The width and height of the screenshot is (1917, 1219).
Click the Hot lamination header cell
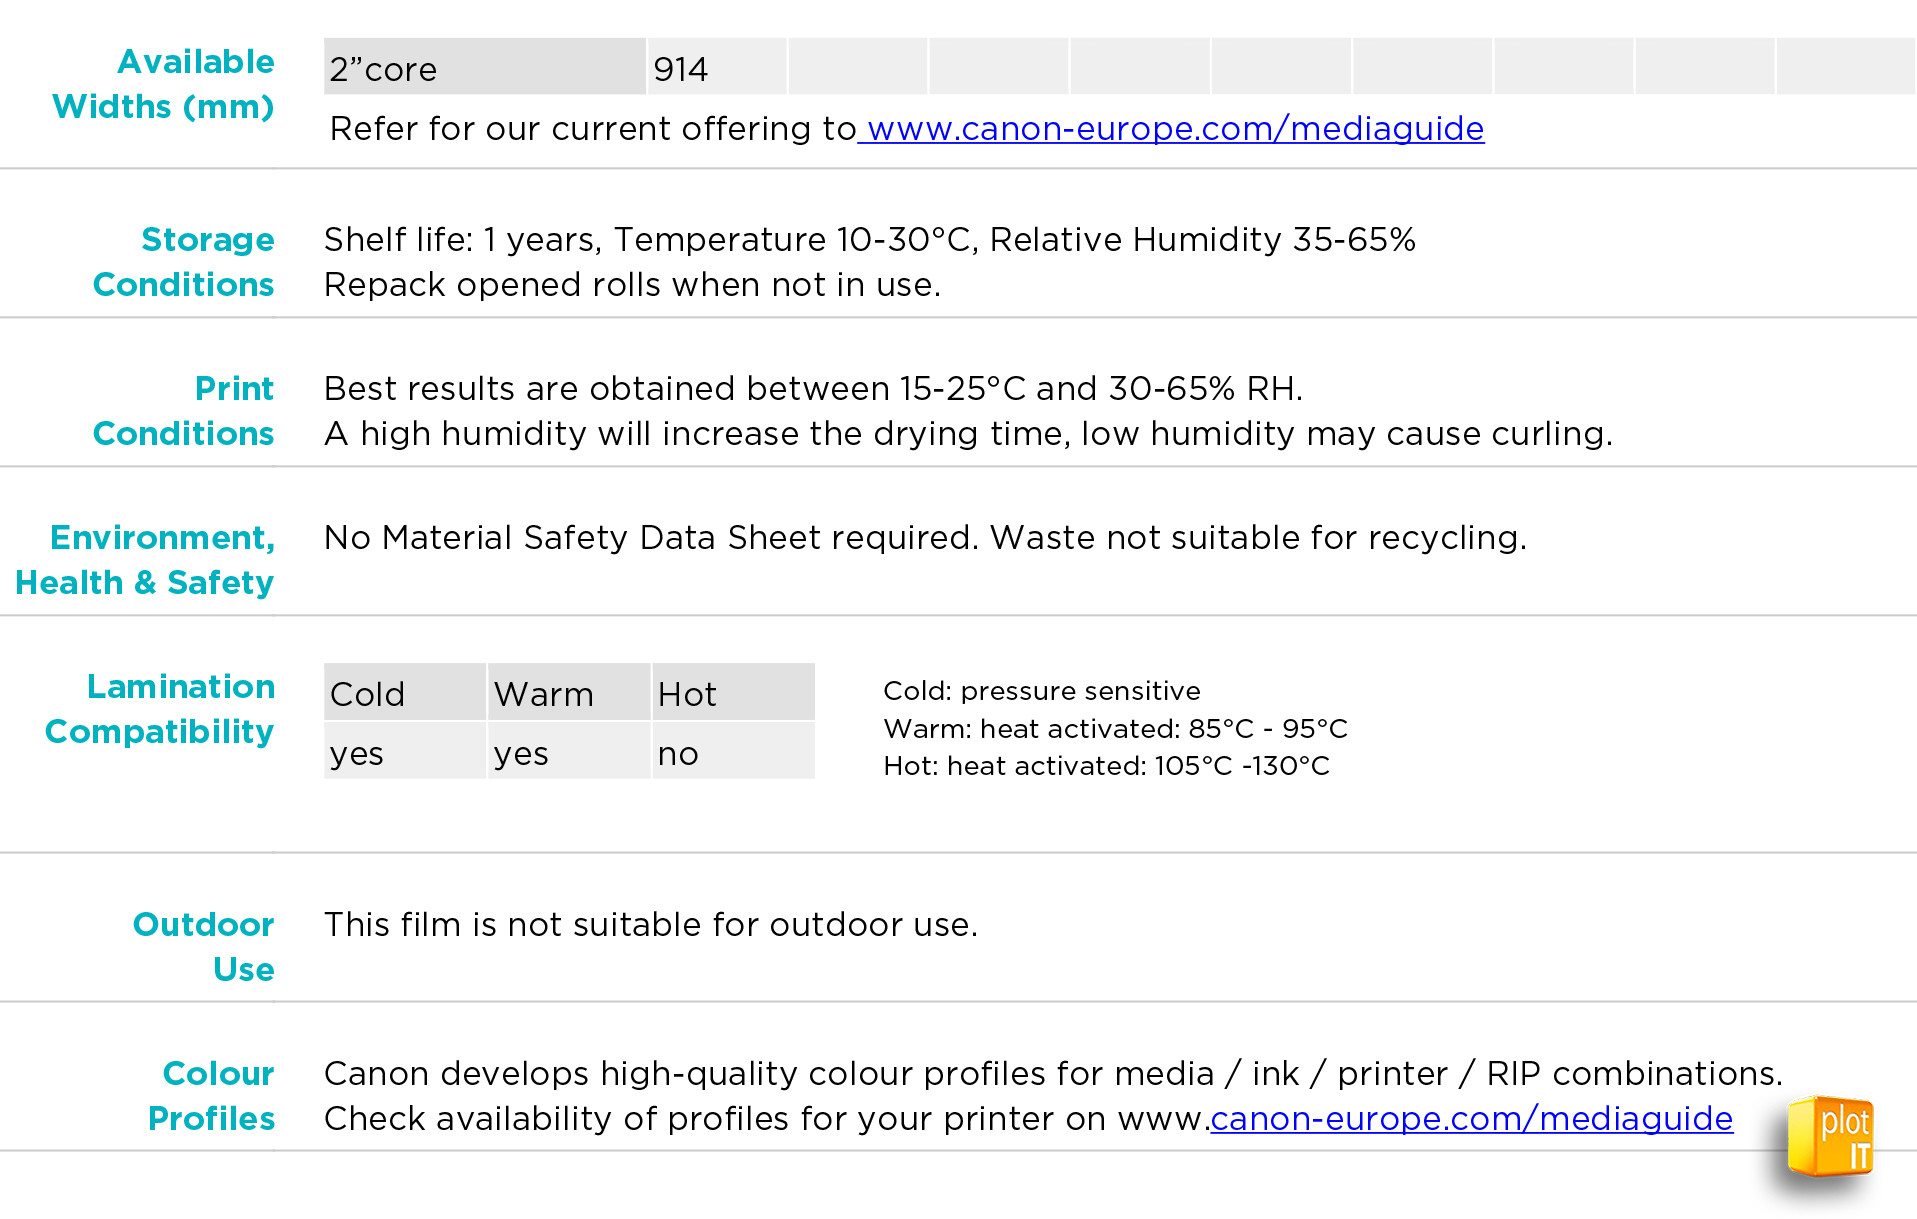[733, 692]
